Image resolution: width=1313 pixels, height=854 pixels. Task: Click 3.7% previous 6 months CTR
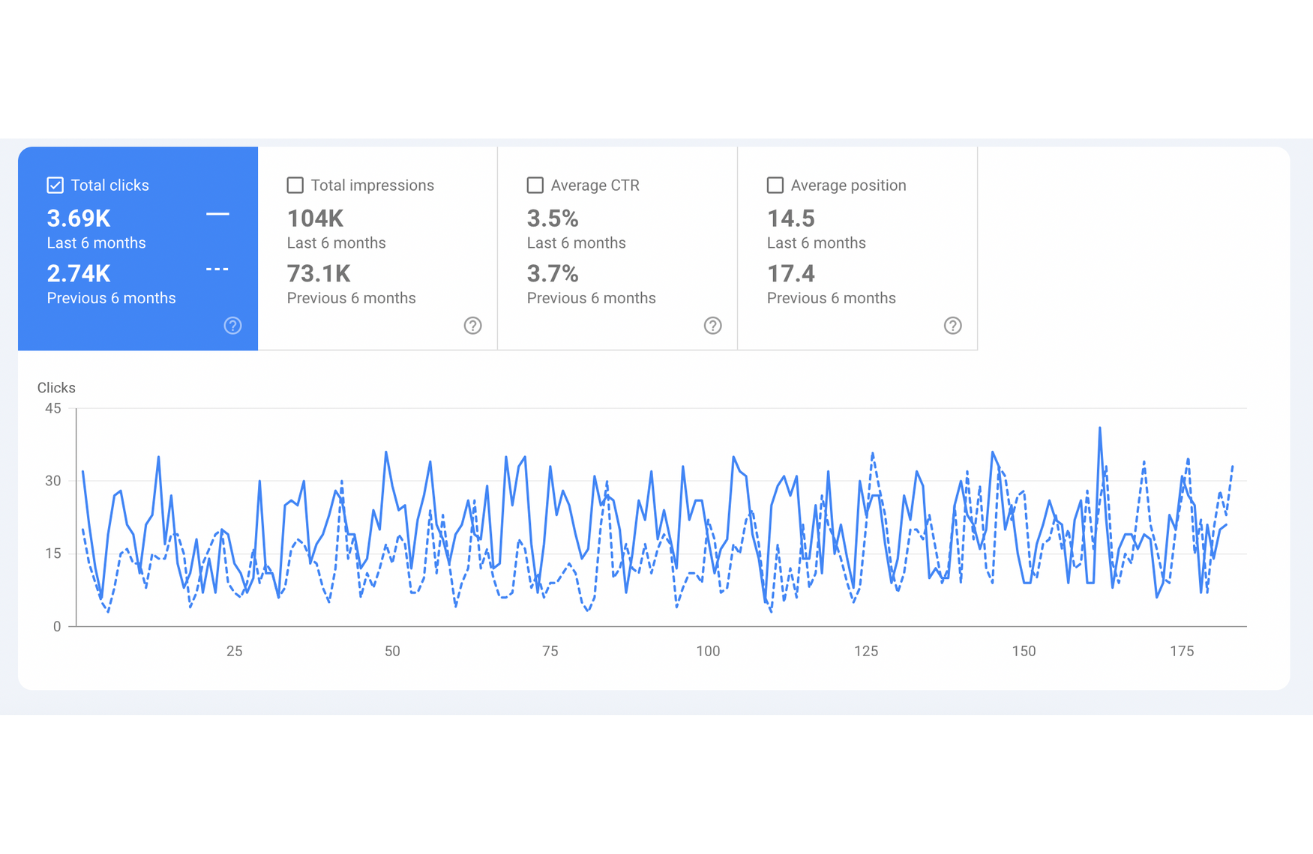552,273
